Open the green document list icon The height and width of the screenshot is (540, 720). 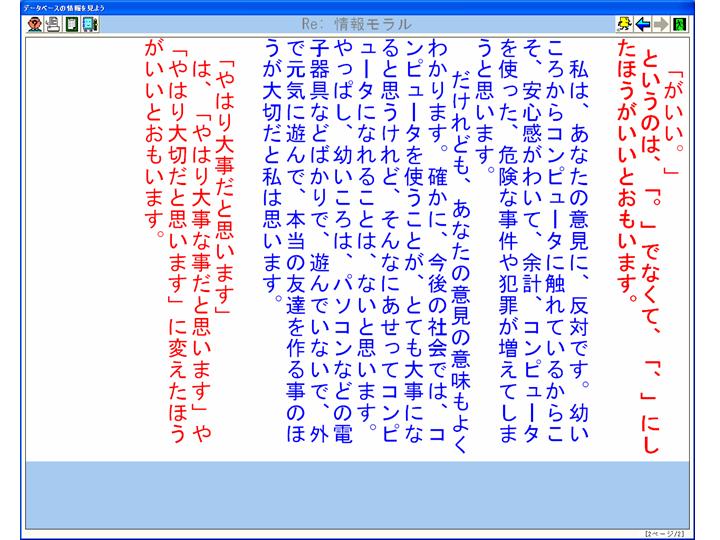71,24
